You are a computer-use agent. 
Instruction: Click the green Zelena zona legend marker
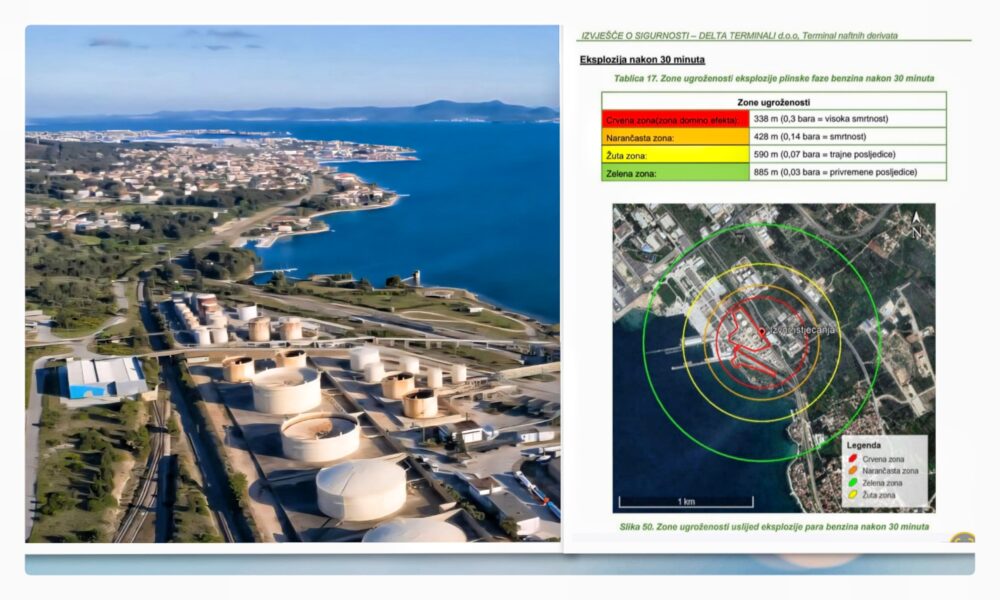[x=853, y=483]
